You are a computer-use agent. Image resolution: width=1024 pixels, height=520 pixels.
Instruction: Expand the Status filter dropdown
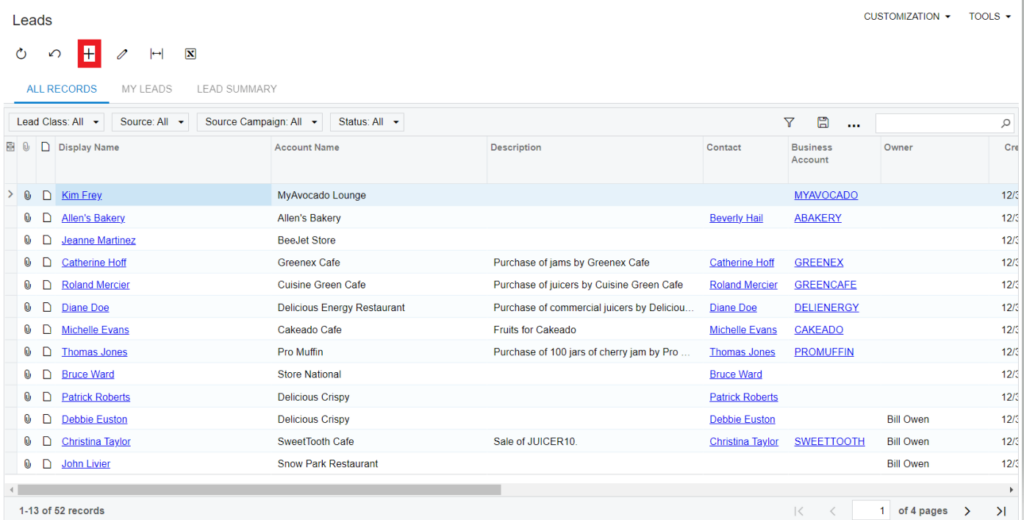click(367, 122)
